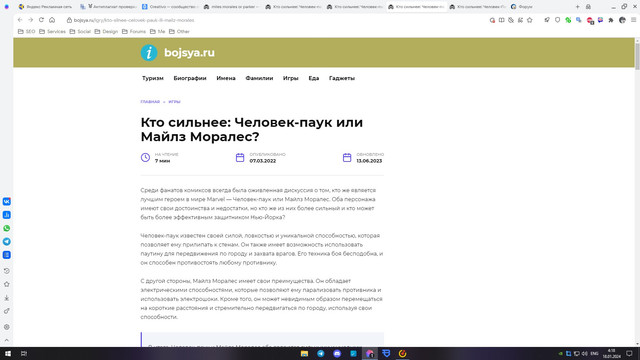The height and width of the screenshot is (360, 640).
Task: Open the Design bookmarks folder
Action: pyautogui.click(x=106, y=31)
